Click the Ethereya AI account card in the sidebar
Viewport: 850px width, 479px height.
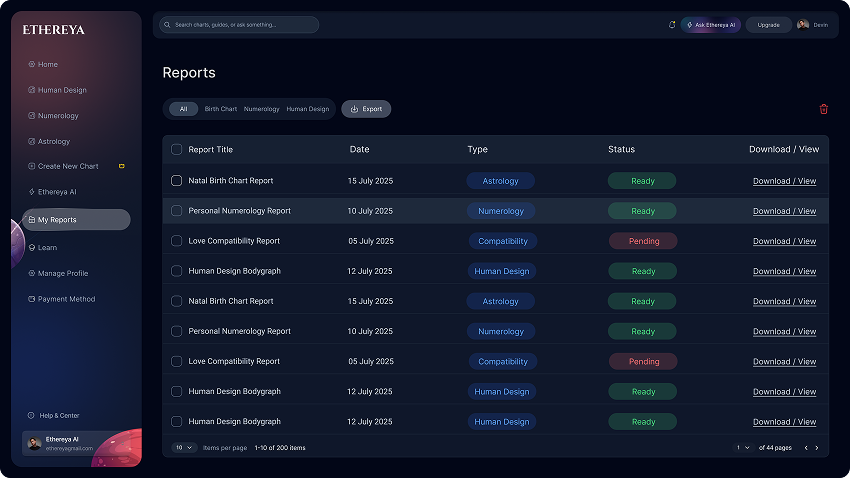76,444
